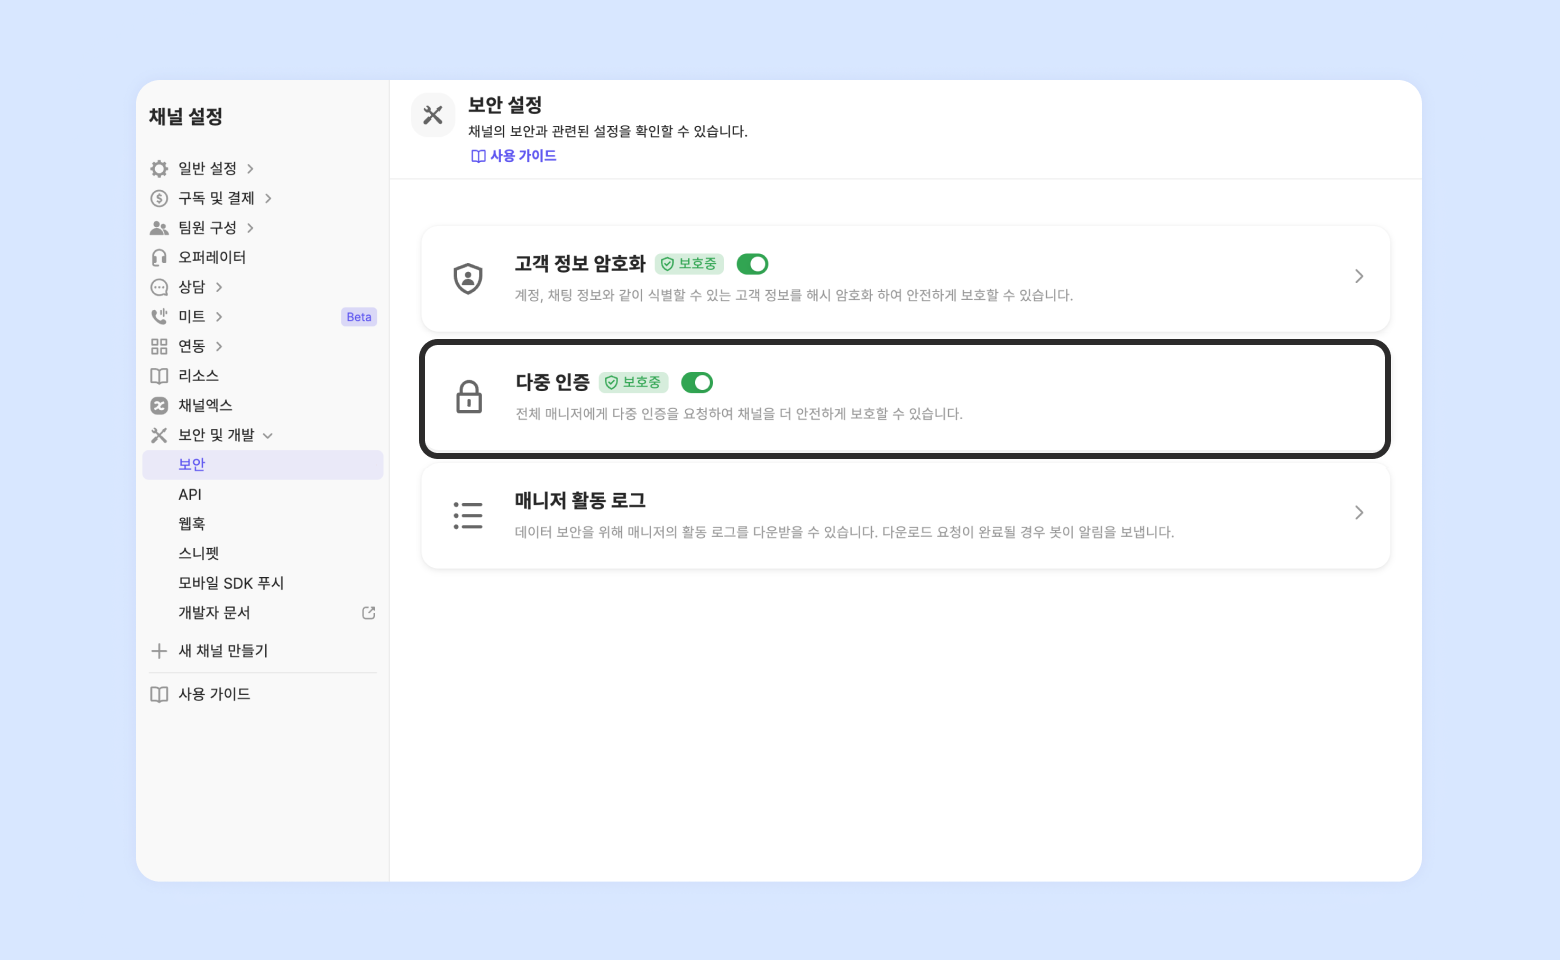Click the chevron on 고객 정보 암호화 card
1560x960 pixels.
click(1359, 276)
